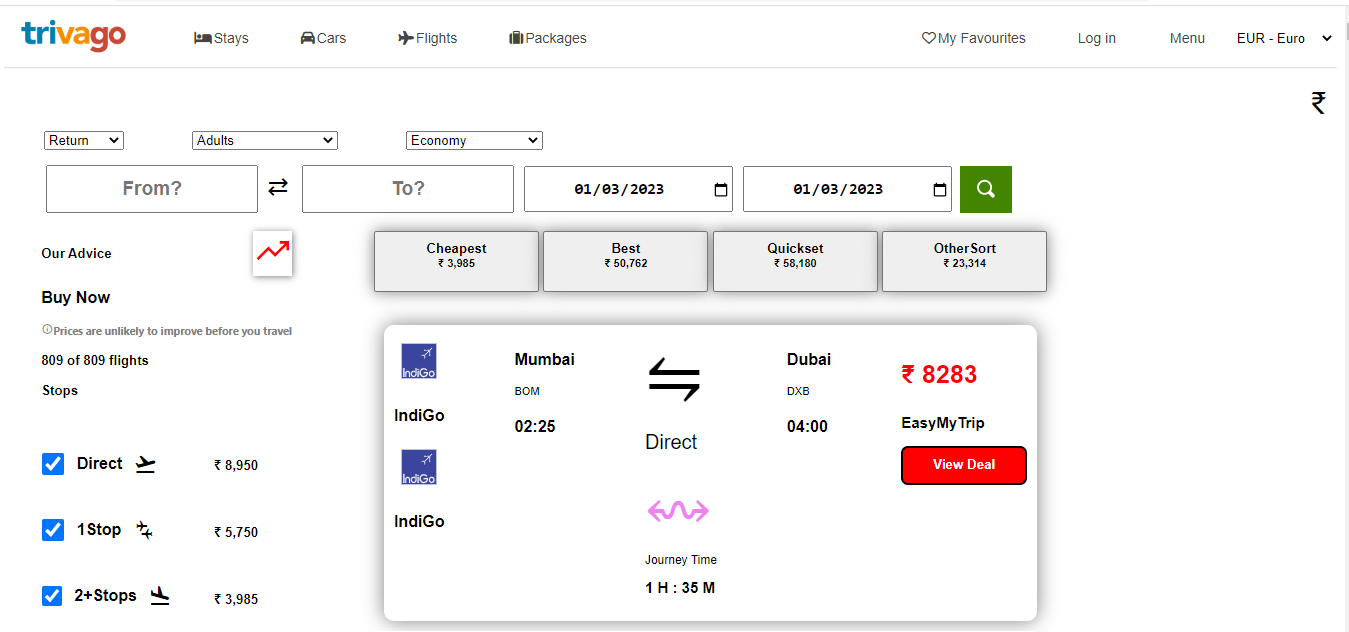Click the Packages briefcase icon
Screen dimensions: 1349x632
pyautogui.click(x=514, y=37)
